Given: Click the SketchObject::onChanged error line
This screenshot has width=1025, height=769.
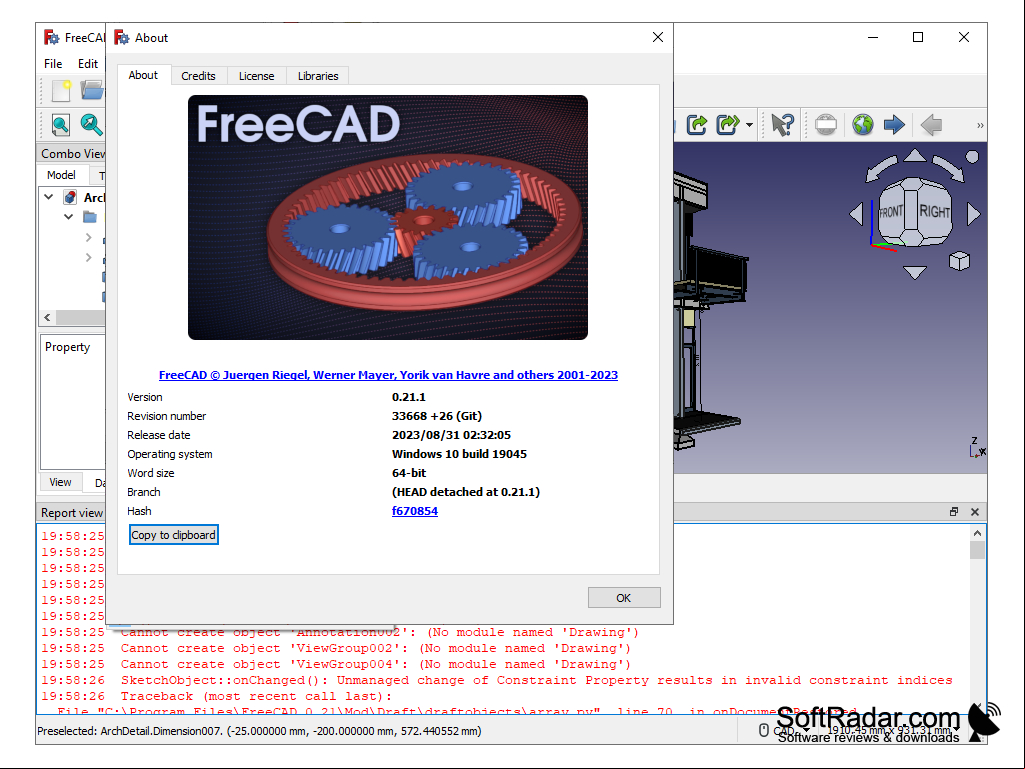Looking at the screenshot, I should 497,680.
